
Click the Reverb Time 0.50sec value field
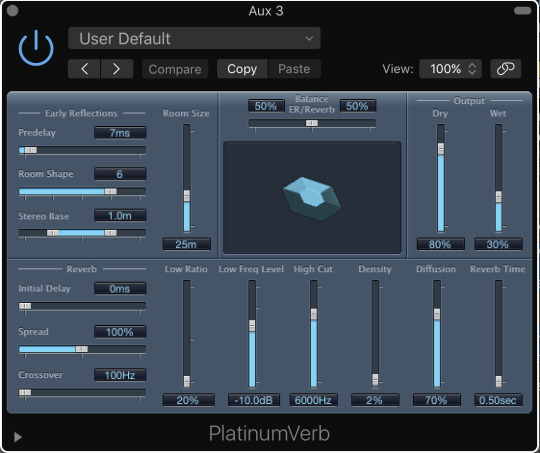pos(498,400)
